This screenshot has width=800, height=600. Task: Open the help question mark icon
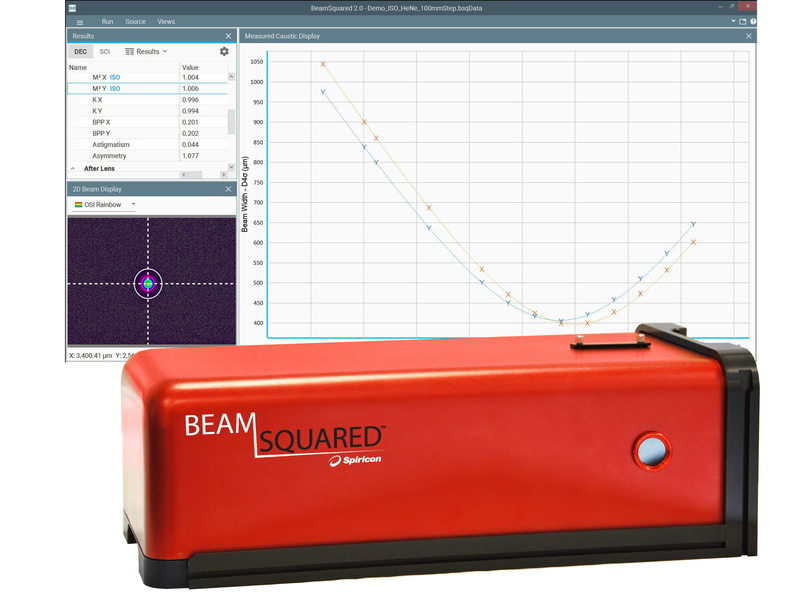point(753,21)
